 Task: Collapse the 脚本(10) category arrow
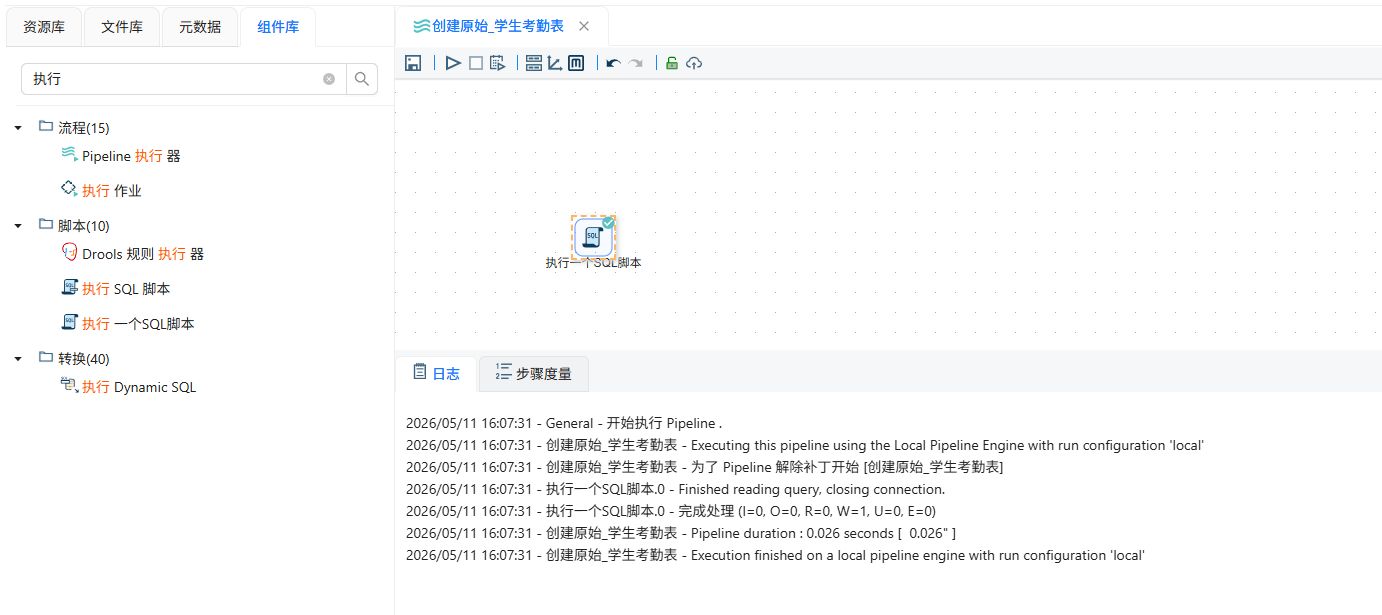pyautogui.click(x=18, y=226)
